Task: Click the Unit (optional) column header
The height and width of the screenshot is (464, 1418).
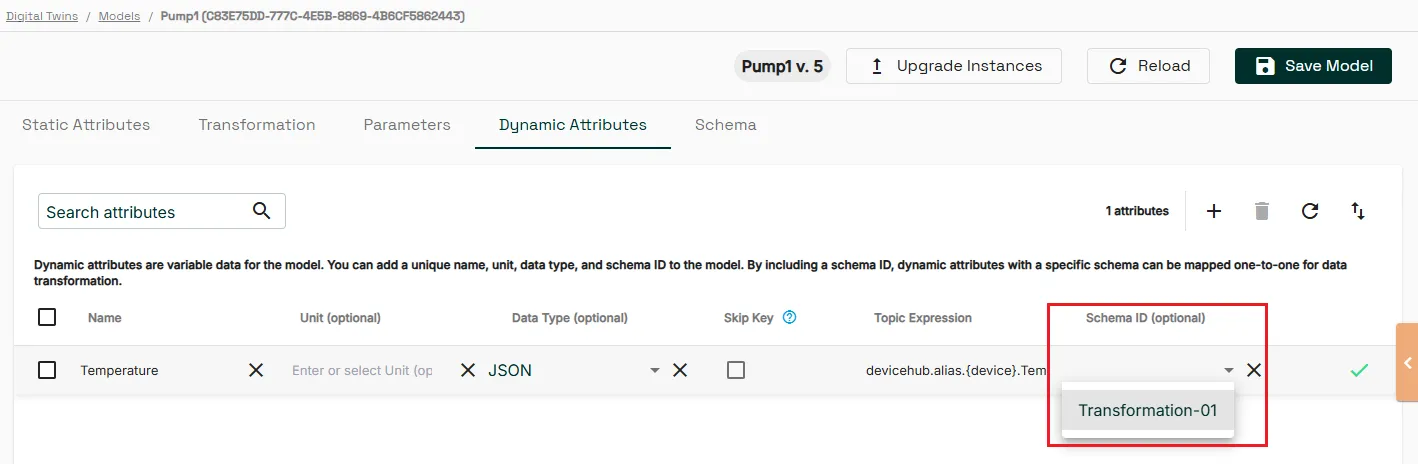Action: 340,318
